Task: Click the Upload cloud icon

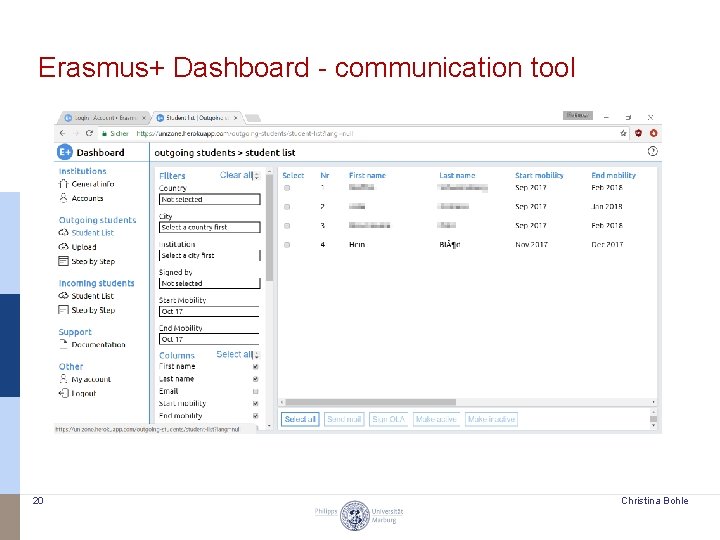Action: click(63, 247)
